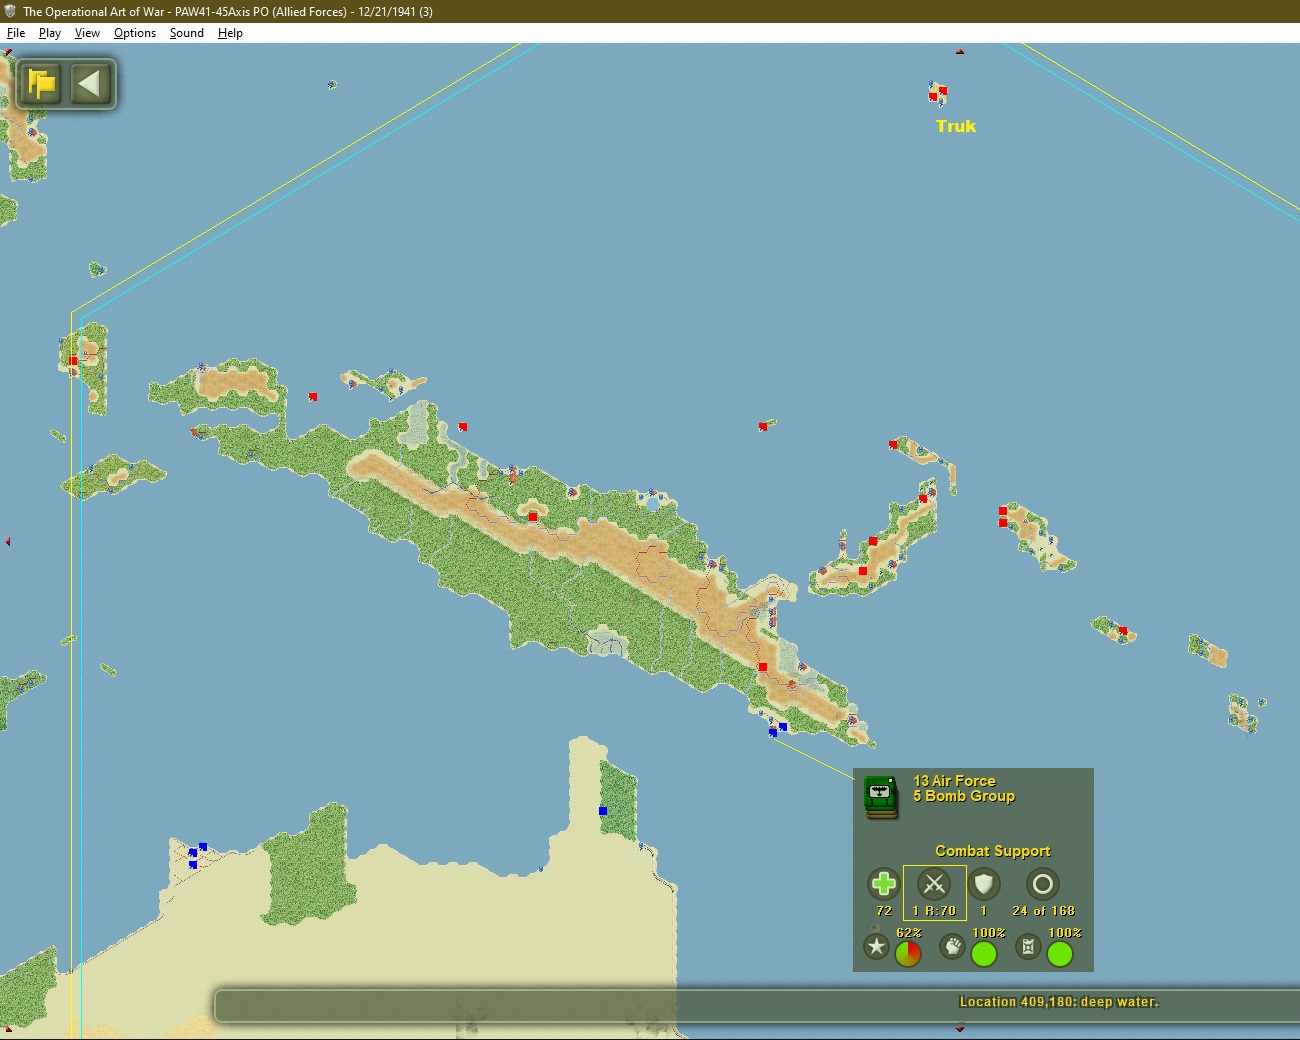
Task: Click the raised fist readiness icon
Action: 952,946
